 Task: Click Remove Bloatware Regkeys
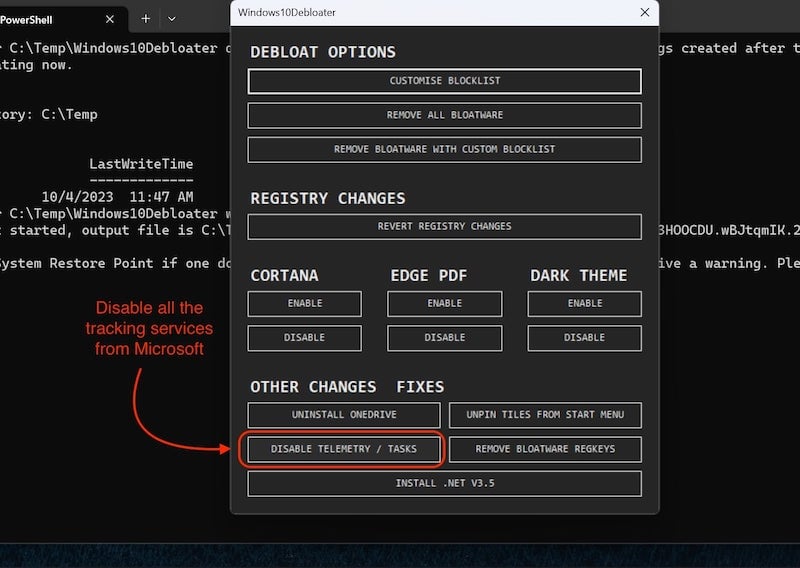(x=545, y=449)
